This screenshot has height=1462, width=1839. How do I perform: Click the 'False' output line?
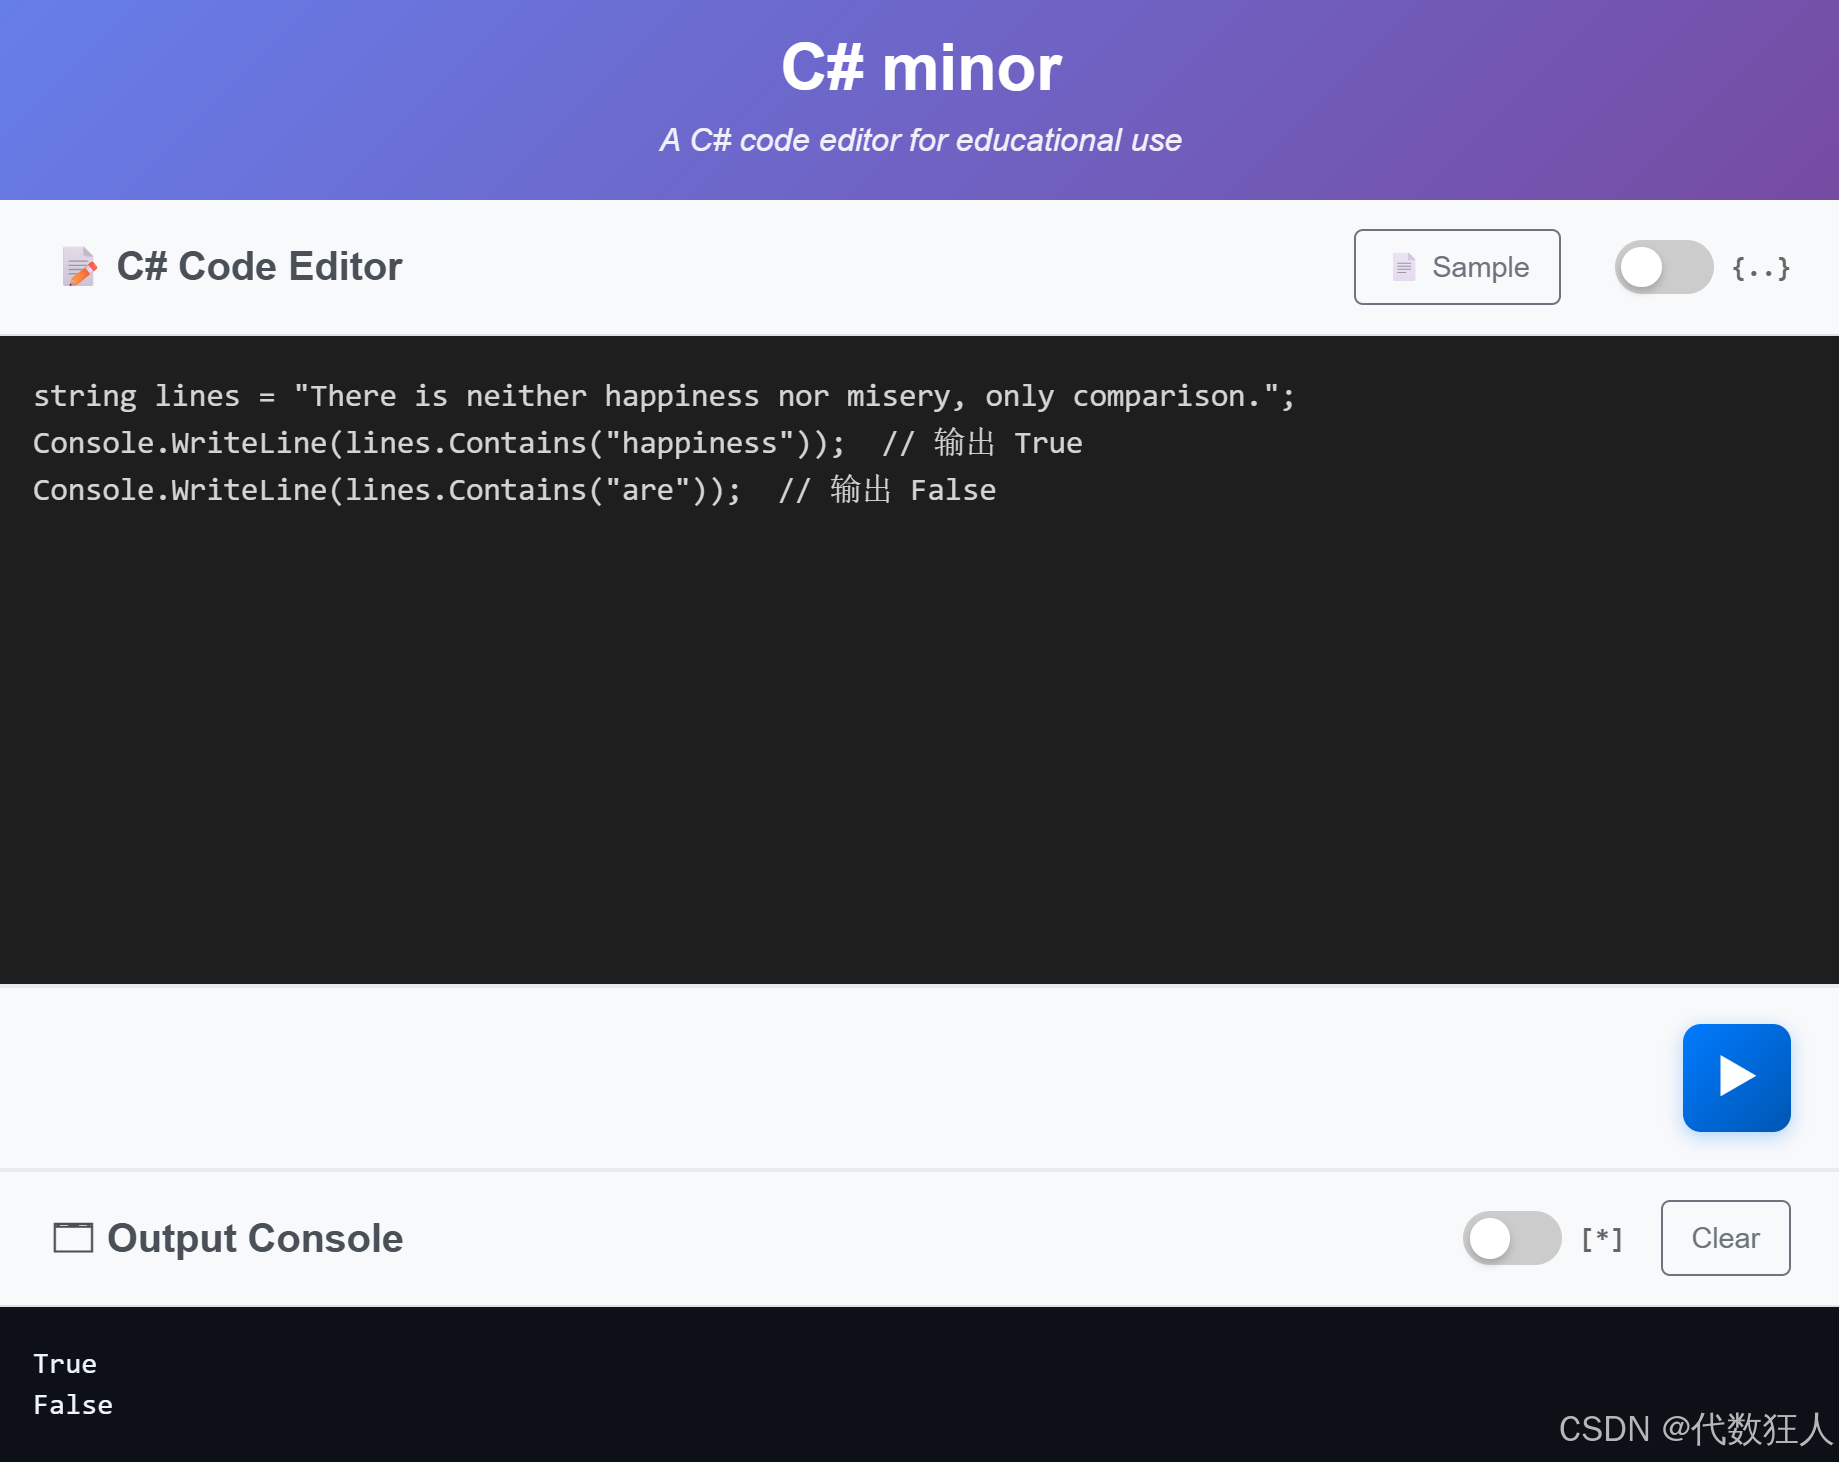pyautogui.click(x=73, y=1405)
